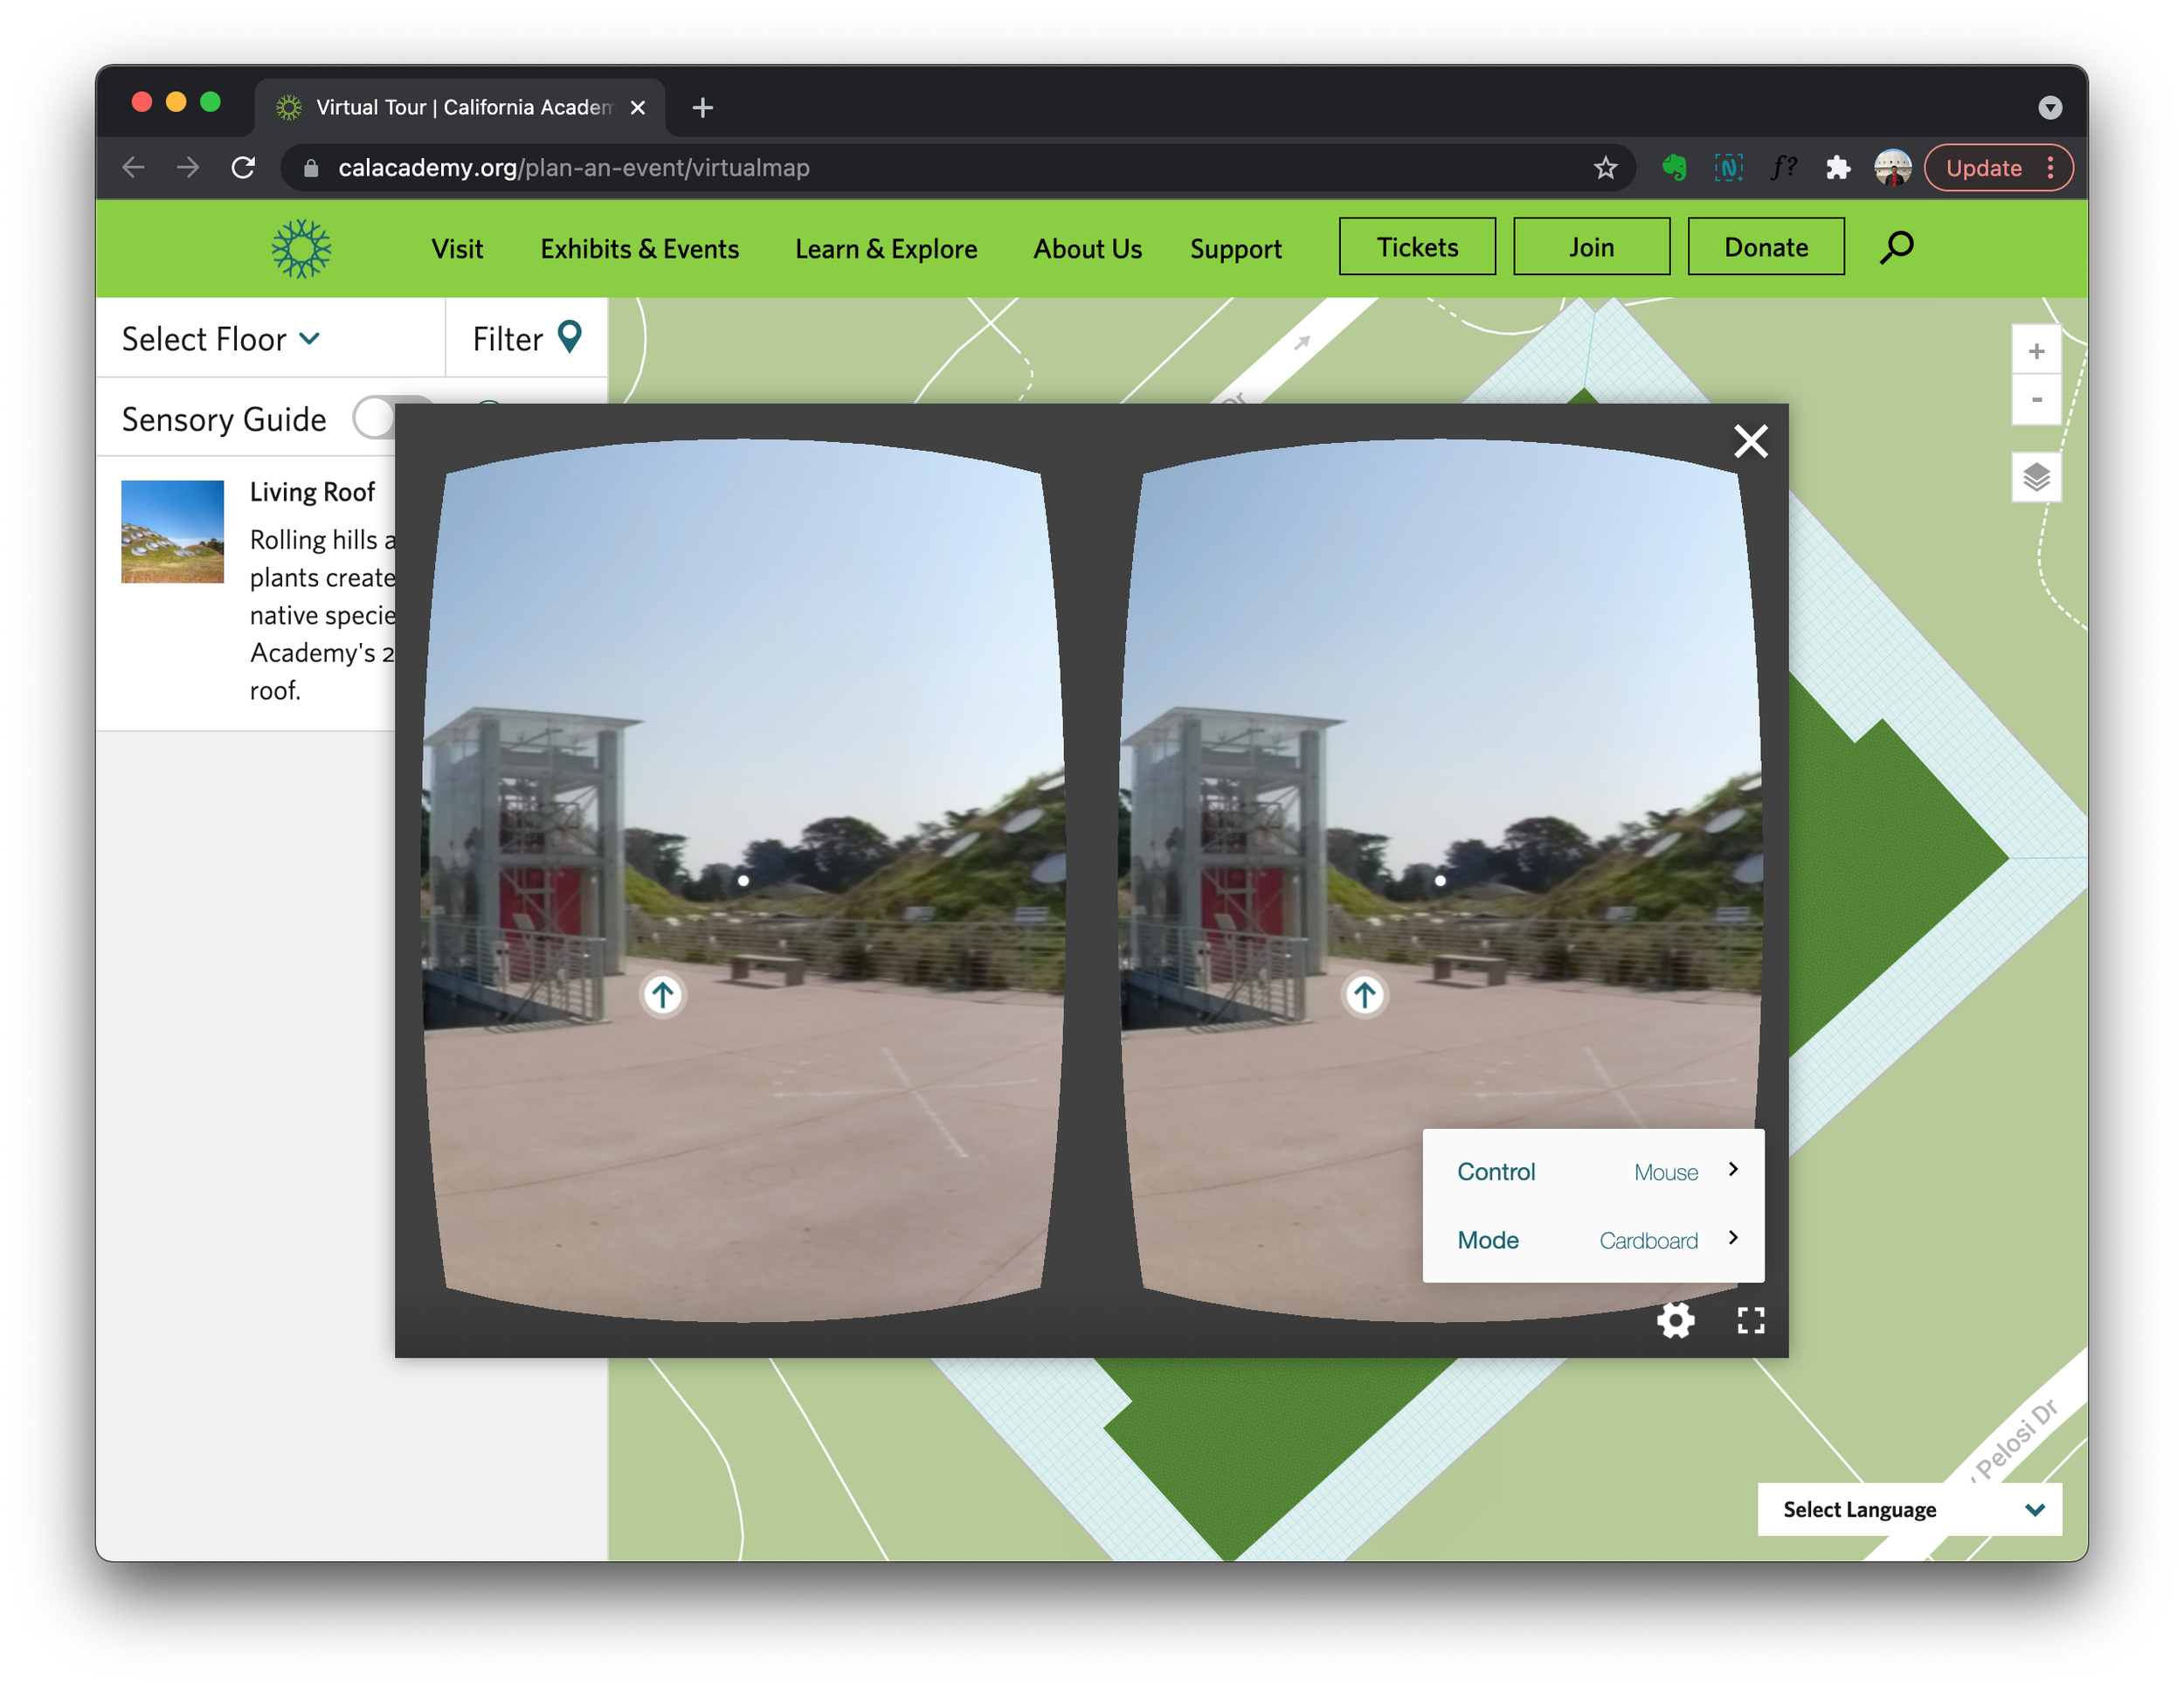Expand the Select Floor dropdown

(221, 339)
